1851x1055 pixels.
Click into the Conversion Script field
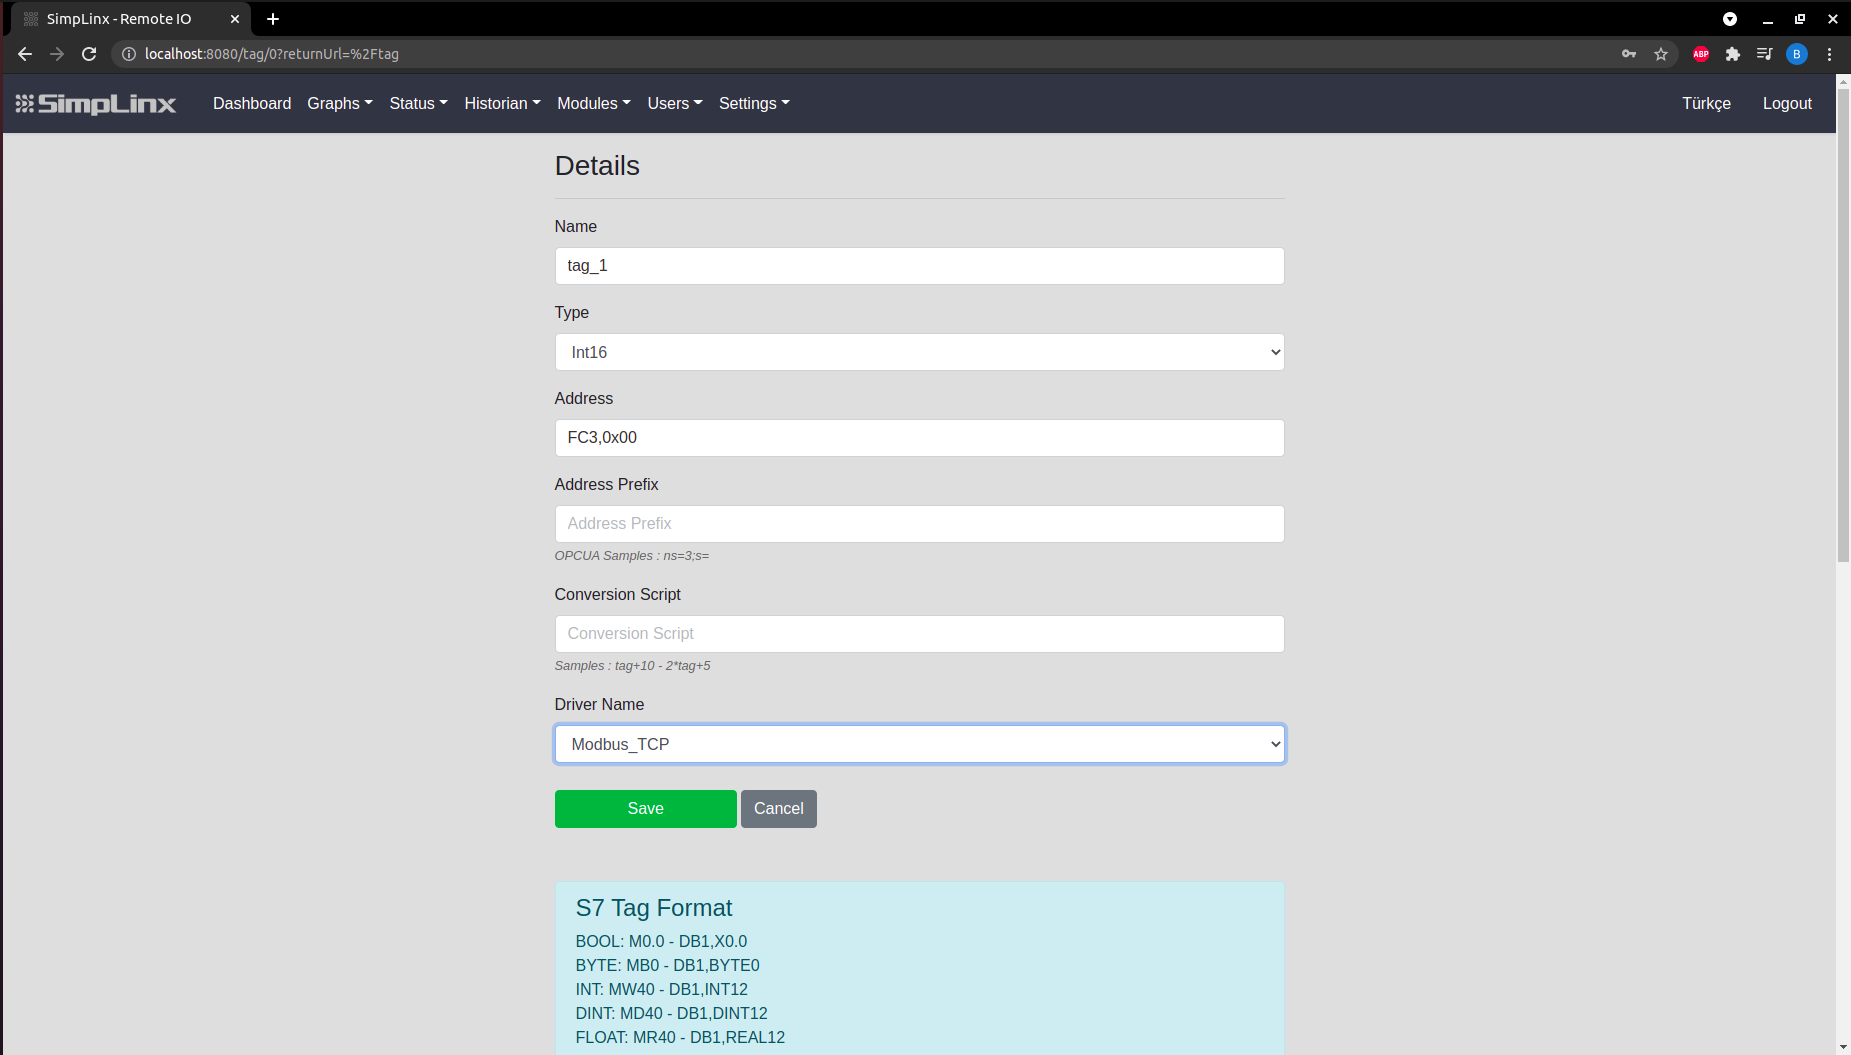click(919, 634)
